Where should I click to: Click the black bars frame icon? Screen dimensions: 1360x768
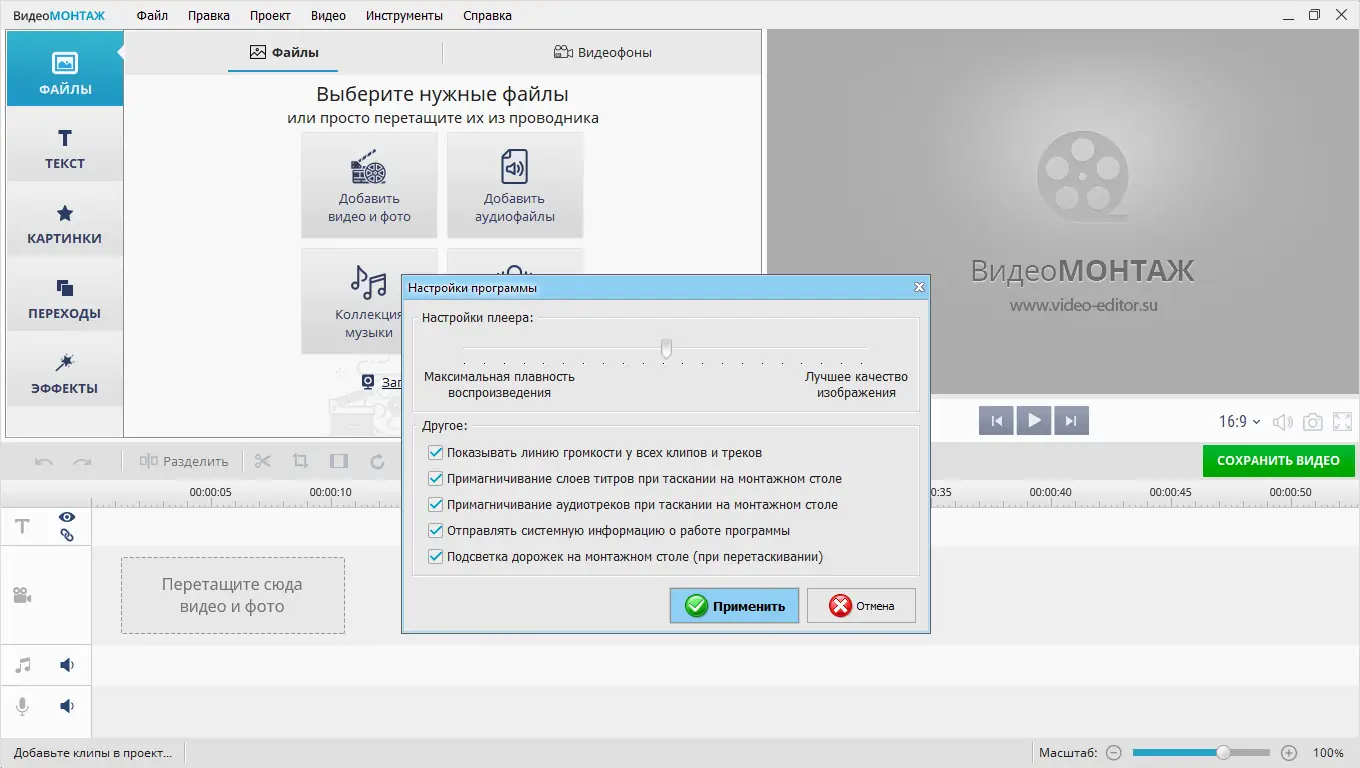(x=339, y=461)
